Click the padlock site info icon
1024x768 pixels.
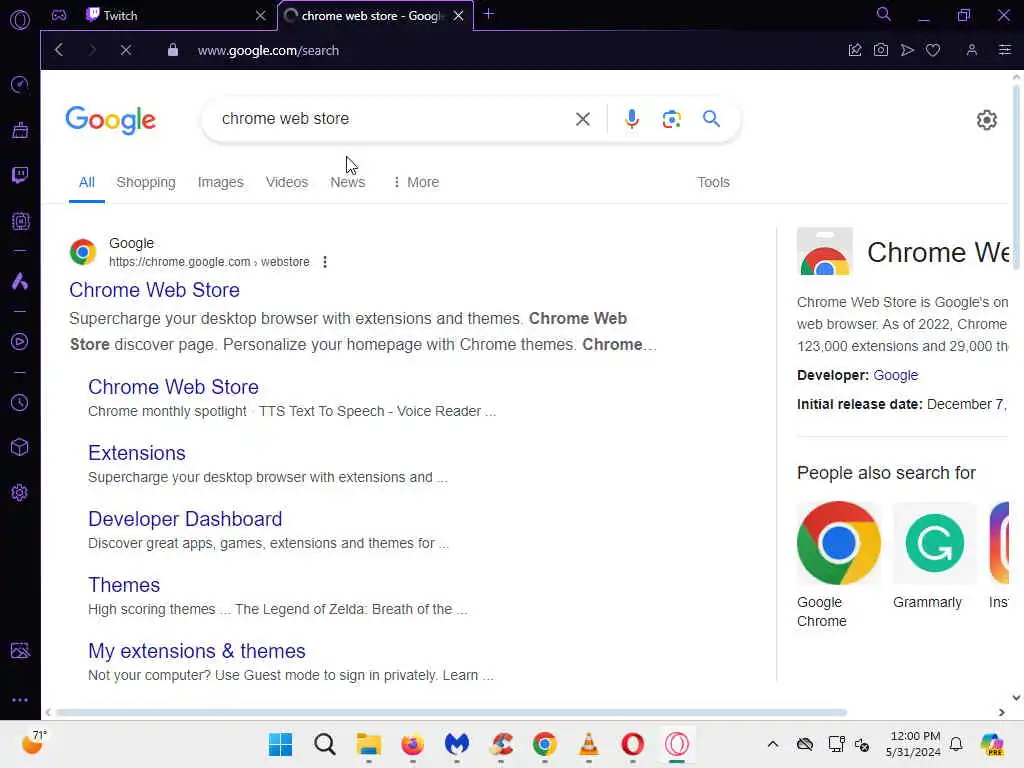click(x=172, y=50)
